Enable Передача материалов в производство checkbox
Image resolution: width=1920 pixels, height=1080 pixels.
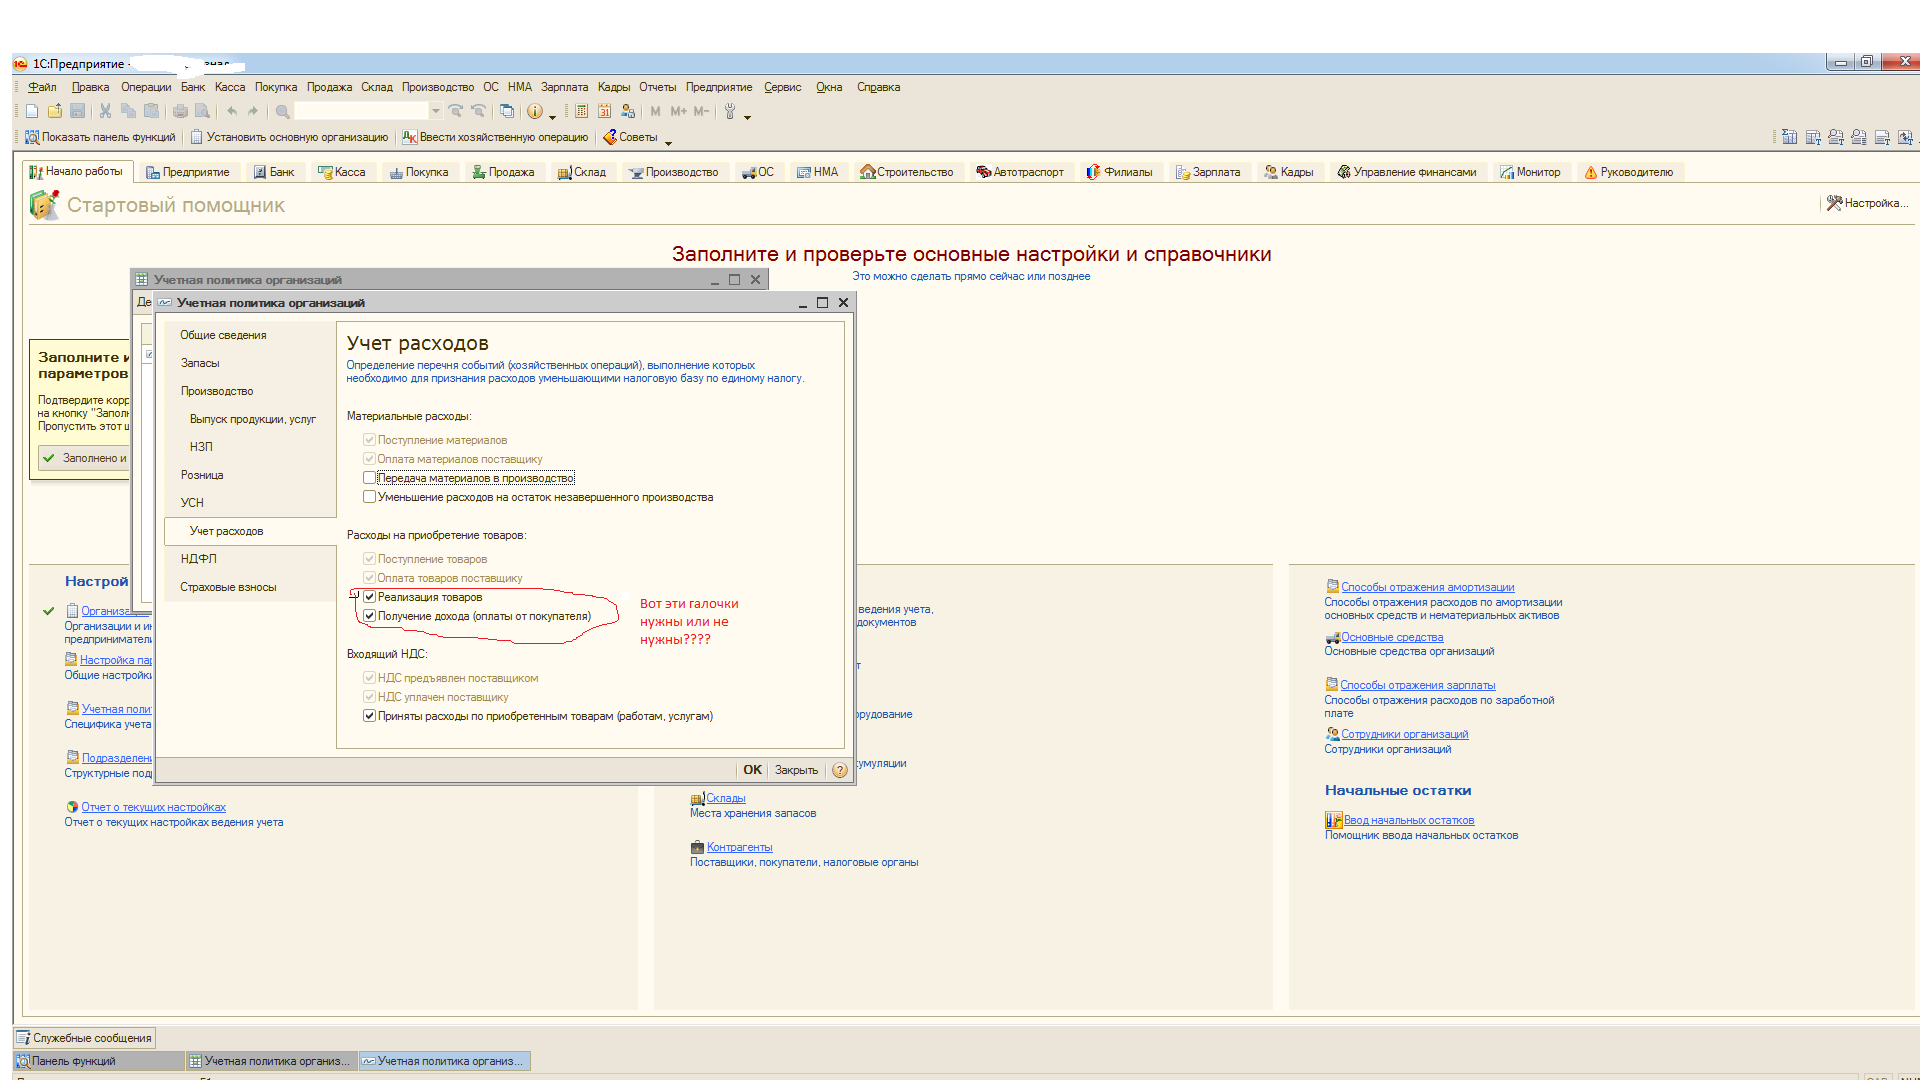coord(369,478)
